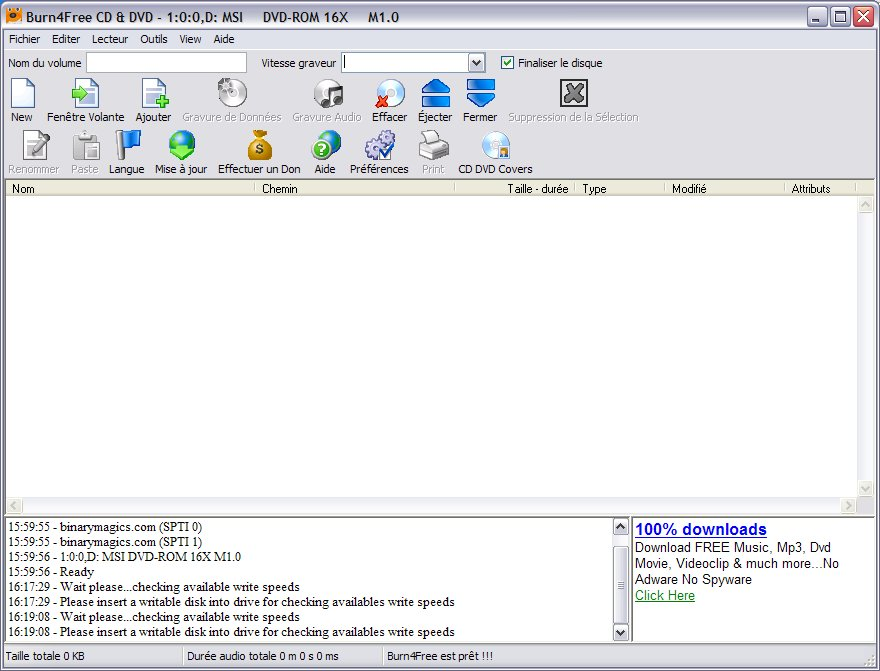
Task: Click the Print printer icon
Action: (434, 145)
